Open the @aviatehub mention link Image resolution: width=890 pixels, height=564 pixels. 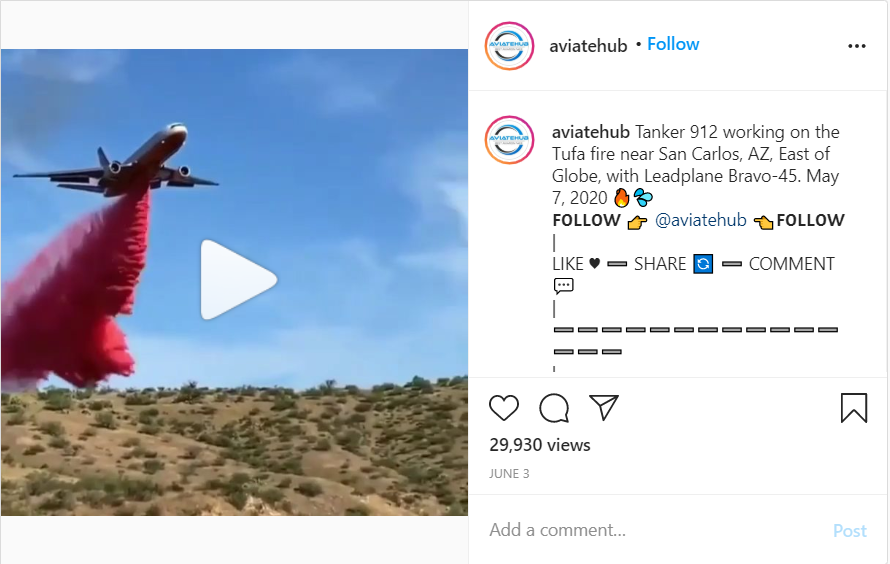[700, 220]
